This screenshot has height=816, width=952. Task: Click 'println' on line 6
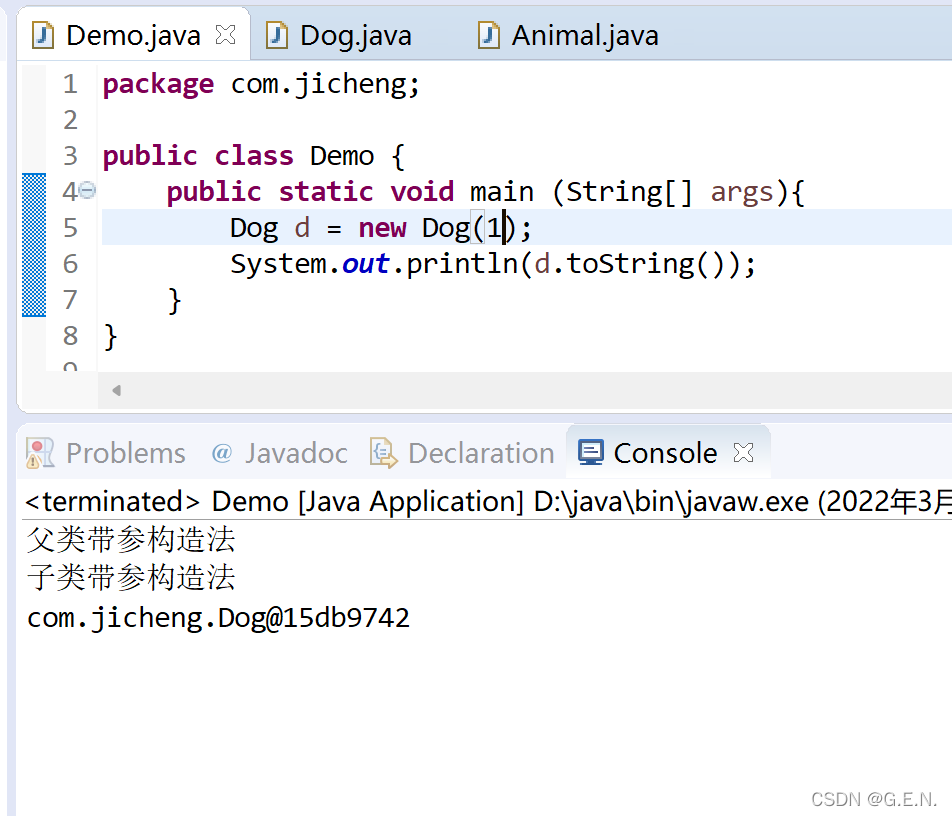point(462,264)
